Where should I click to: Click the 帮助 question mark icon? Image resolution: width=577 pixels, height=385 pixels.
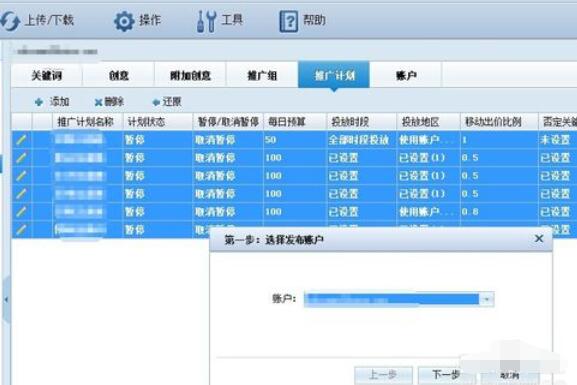(288, 21)
